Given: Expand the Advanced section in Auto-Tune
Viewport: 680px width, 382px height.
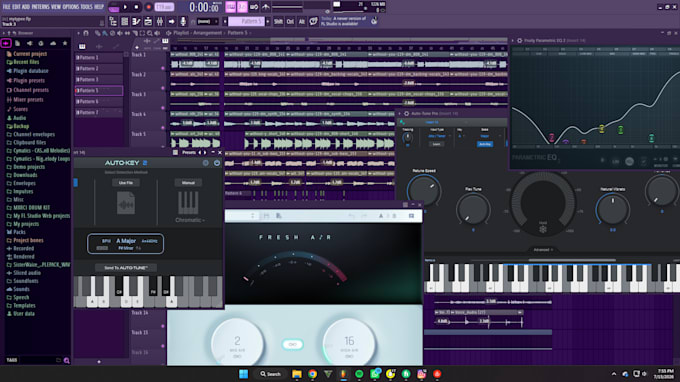Looking at the screenshot, I should pyautogui.click(x=543, y=250).
